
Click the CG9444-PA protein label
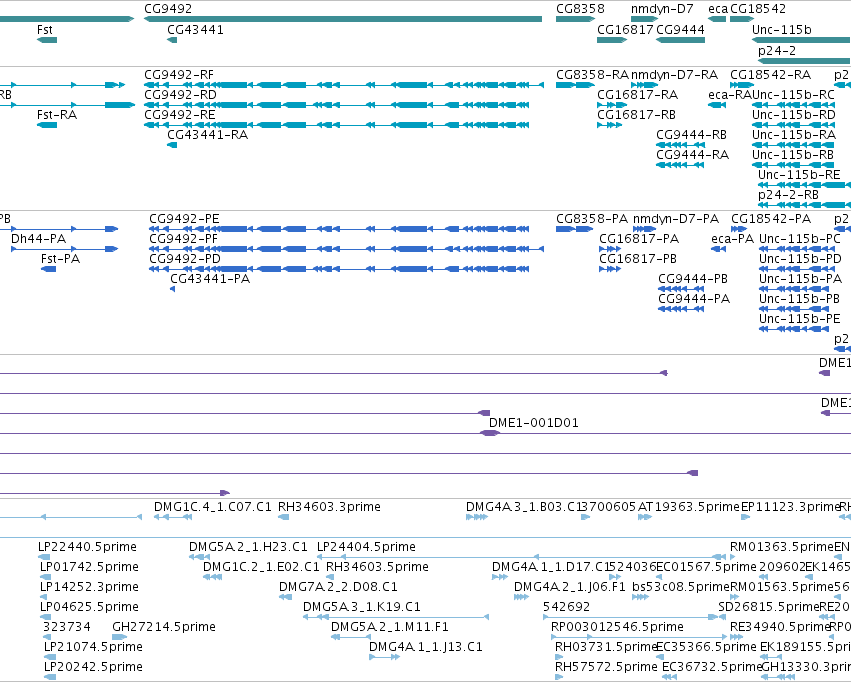pos(694,299)
